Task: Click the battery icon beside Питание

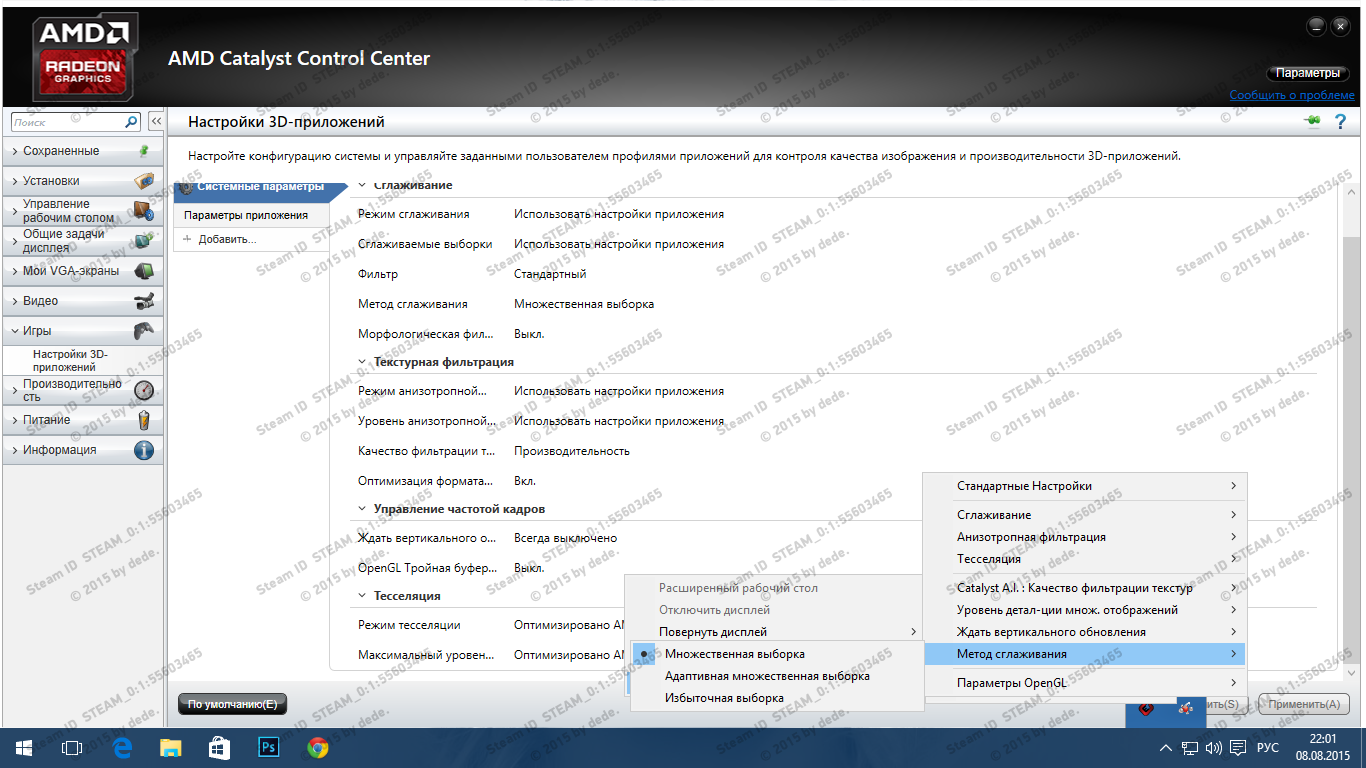Action: 144,420
